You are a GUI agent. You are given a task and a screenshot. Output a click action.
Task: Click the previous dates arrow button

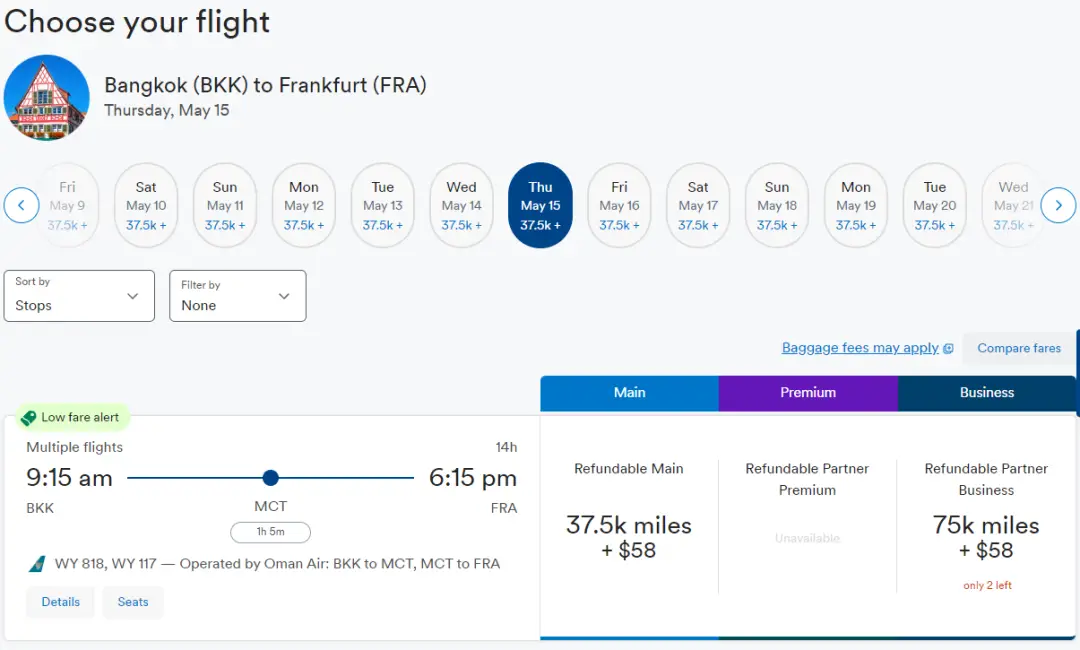pos(21,206)
